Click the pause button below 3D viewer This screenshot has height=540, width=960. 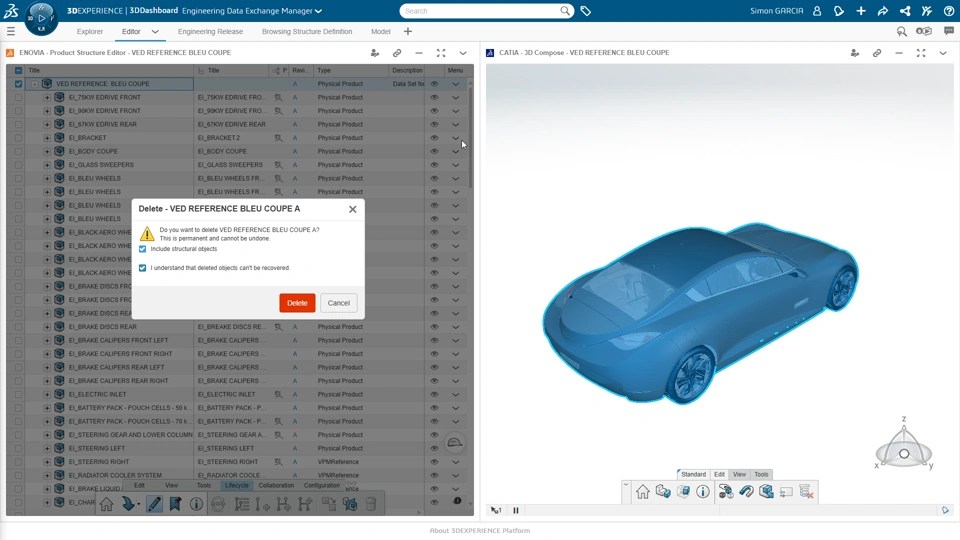pyautogui.click(x=516, y=510)
